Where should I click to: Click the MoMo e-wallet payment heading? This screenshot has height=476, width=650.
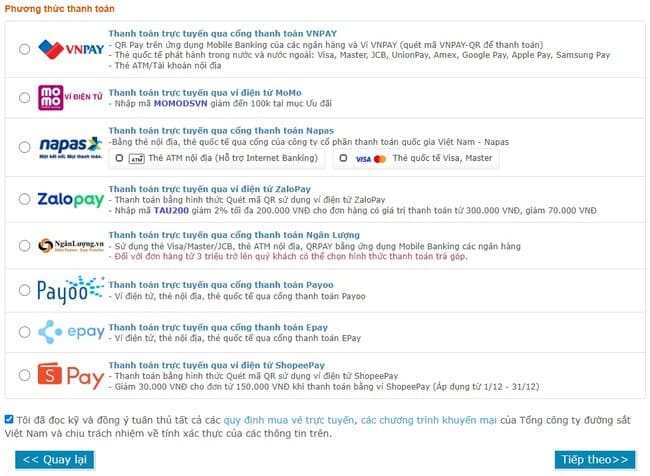click(x=205, y=92)
